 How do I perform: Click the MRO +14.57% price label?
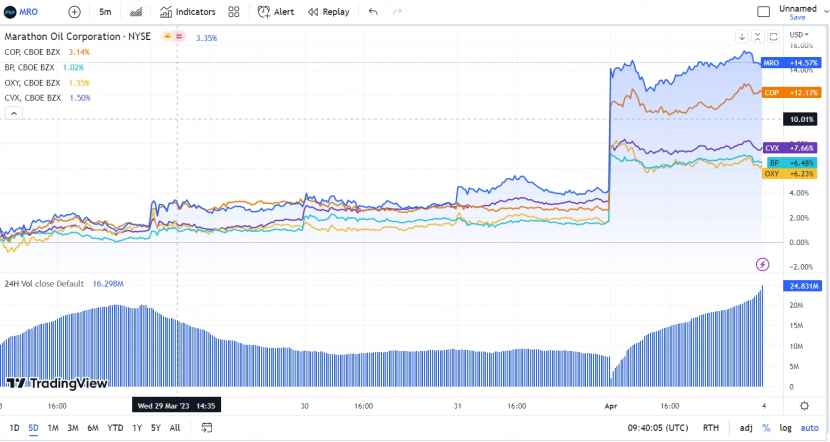point(791,62)
